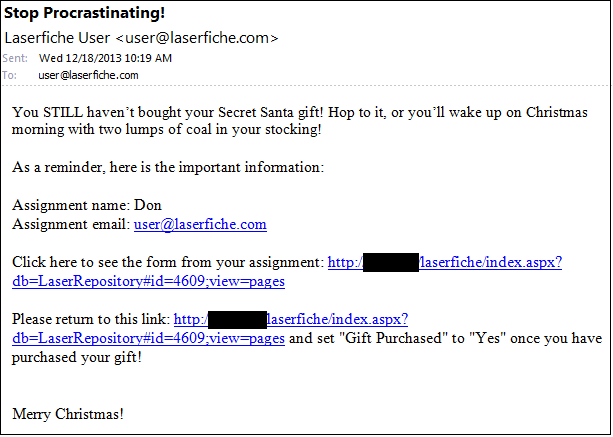Click the "Sent:" header label

15,58
